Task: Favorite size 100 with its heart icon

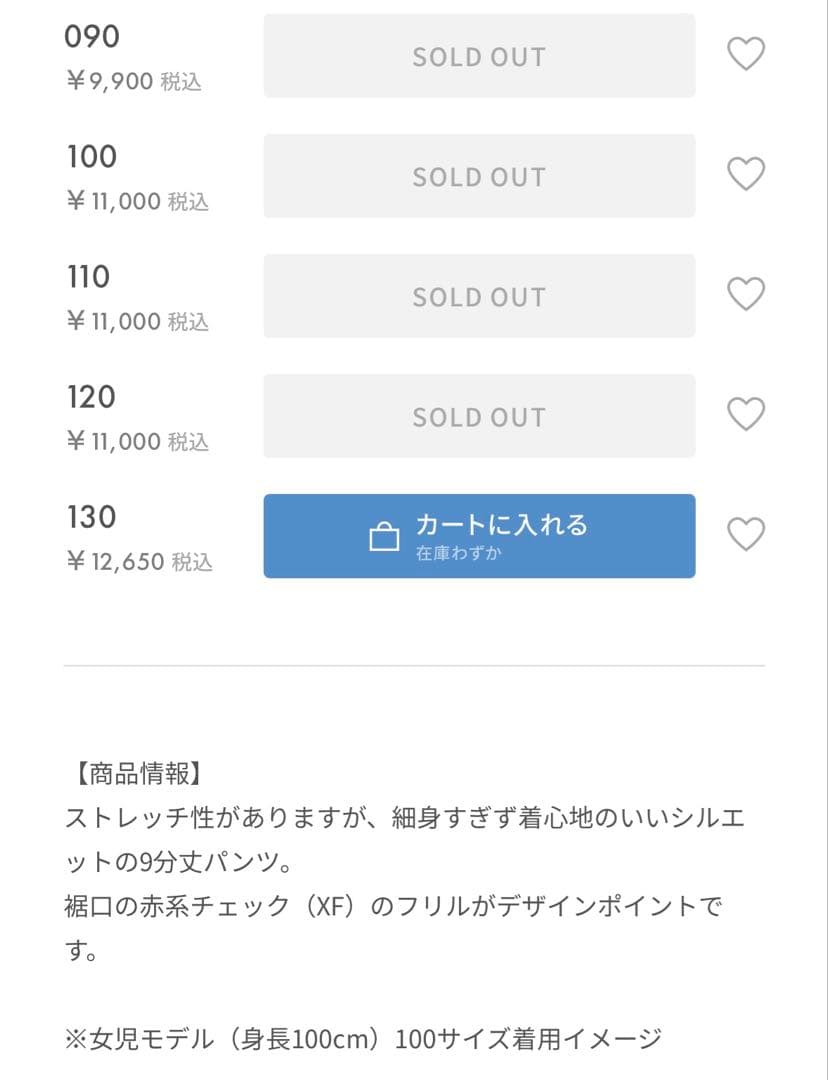Action: coord(745,174)
